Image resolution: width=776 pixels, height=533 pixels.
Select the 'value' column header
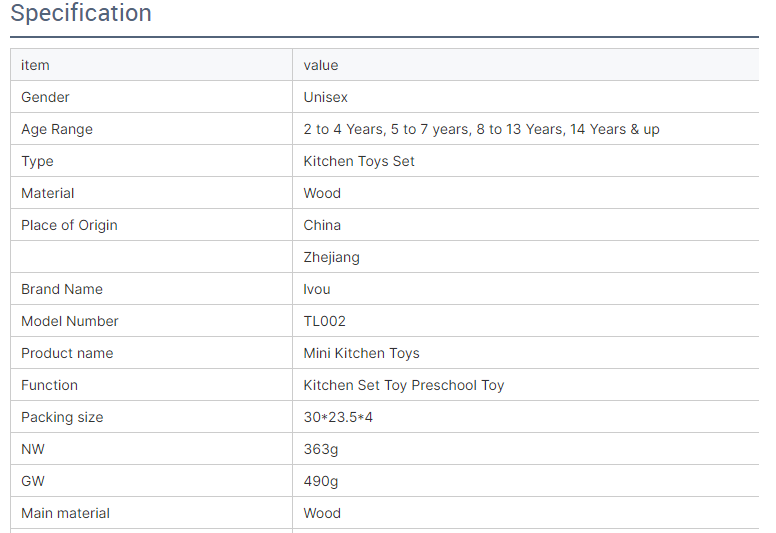click(321, 65)
